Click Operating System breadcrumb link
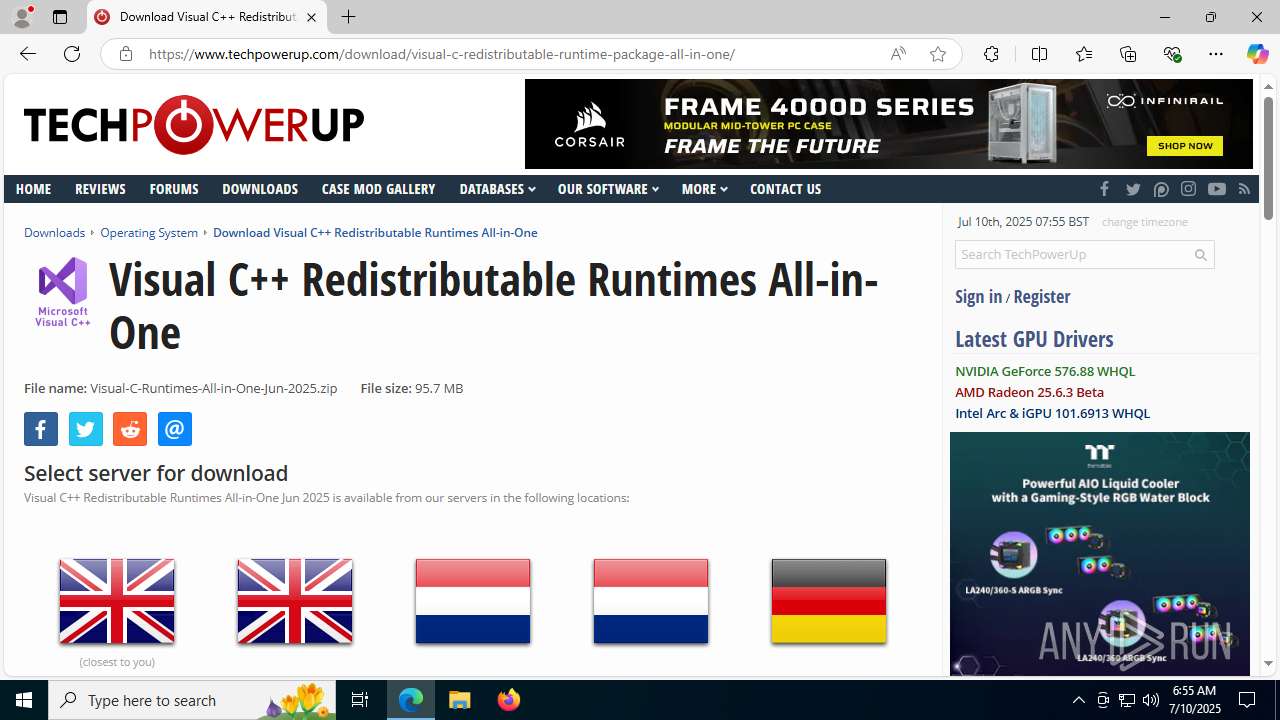Viewport: 1280px width, 720px height. click(149, 232)
